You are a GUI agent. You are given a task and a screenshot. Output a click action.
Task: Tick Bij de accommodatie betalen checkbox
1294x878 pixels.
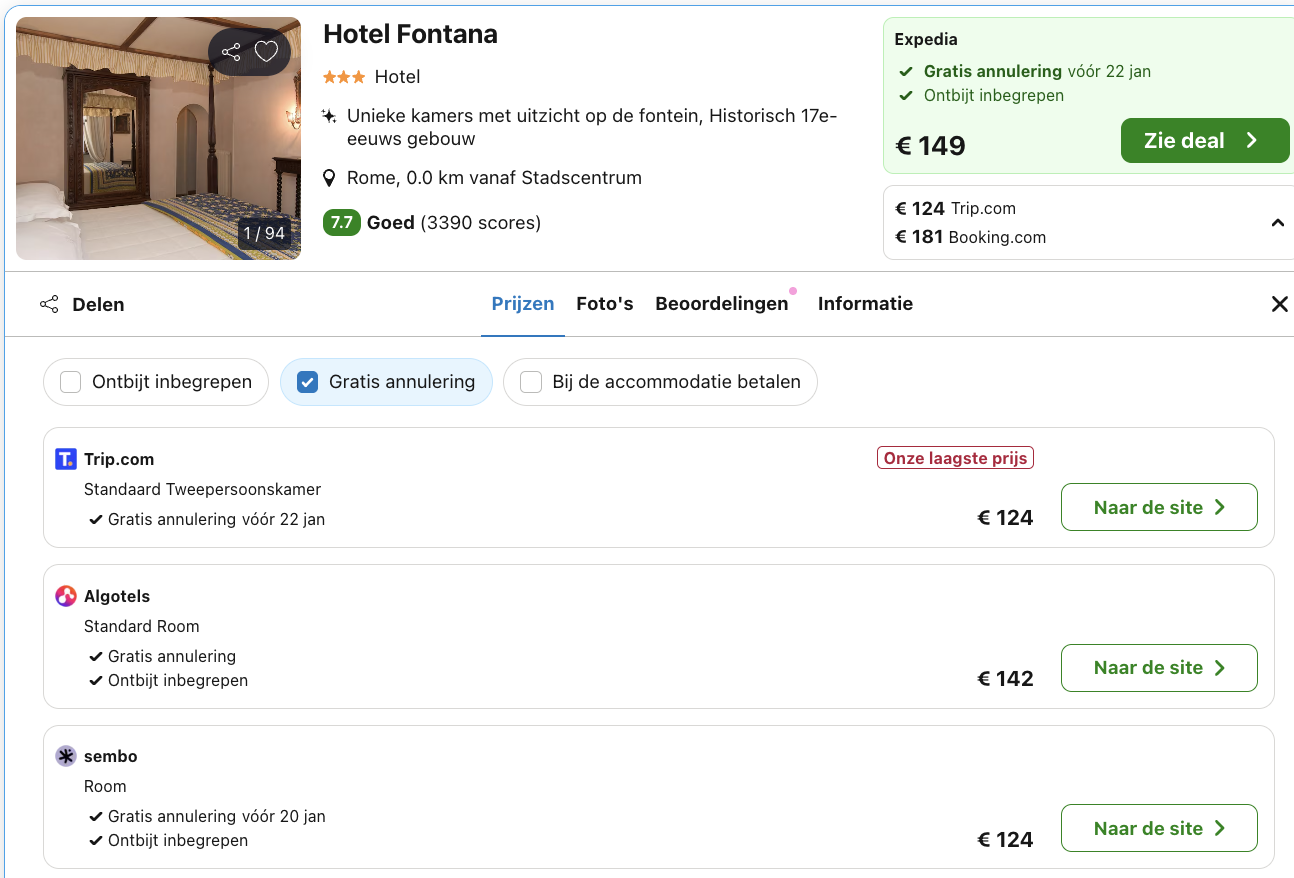pyautogui.click(x=531, y=382)
